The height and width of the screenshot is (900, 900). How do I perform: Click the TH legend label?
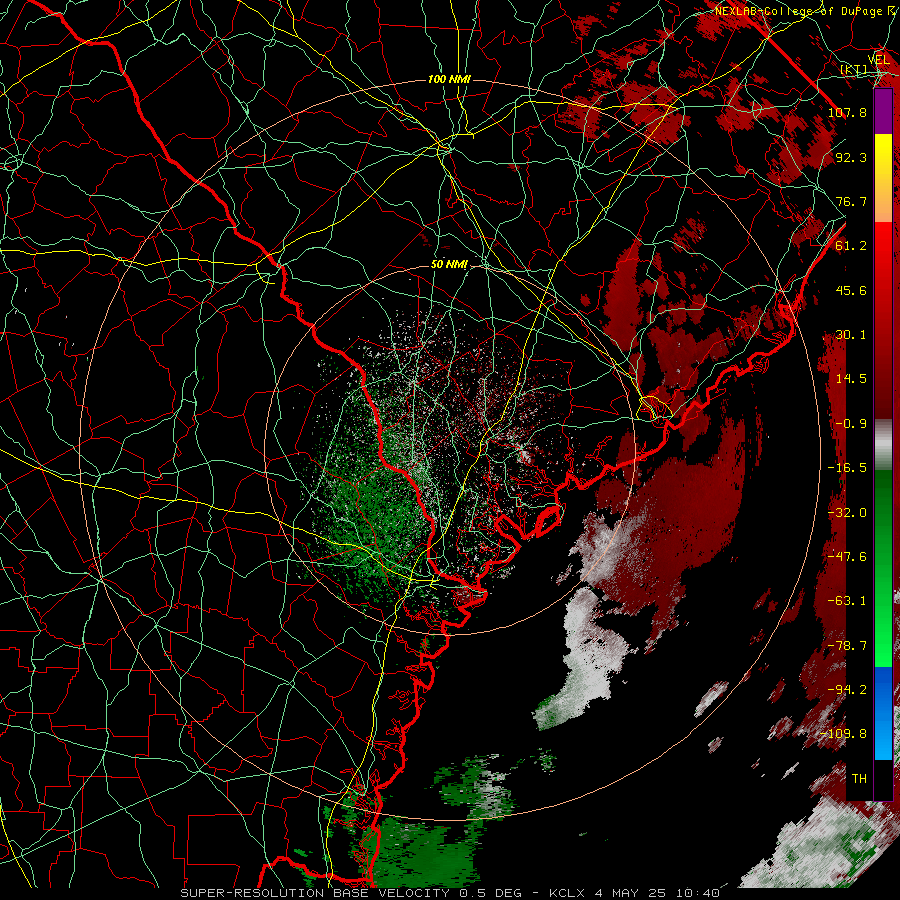point(859,779)
